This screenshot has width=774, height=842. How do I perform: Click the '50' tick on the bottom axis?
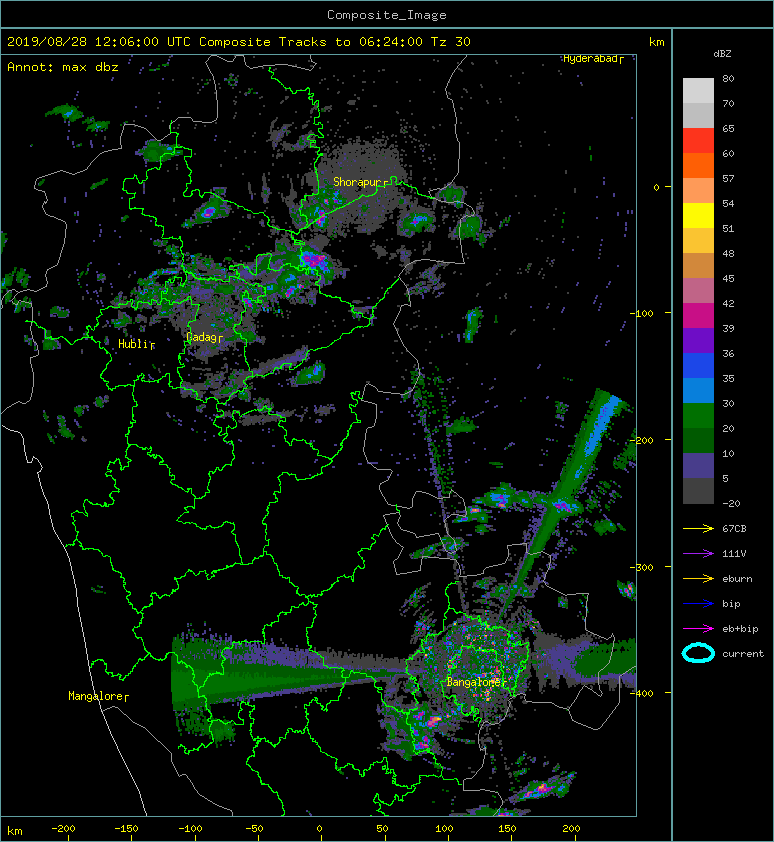pos(382,829)
